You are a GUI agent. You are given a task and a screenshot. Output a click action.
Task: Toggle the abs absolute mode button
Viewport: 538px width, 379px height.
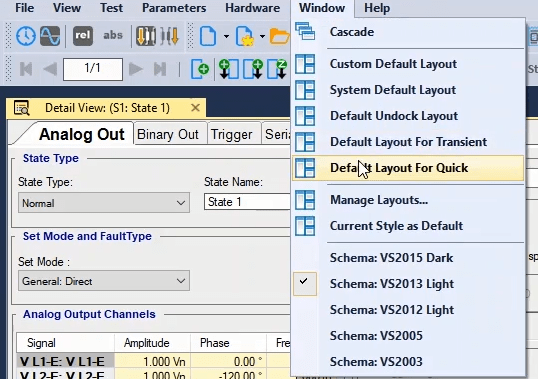[x=113, y=35]
